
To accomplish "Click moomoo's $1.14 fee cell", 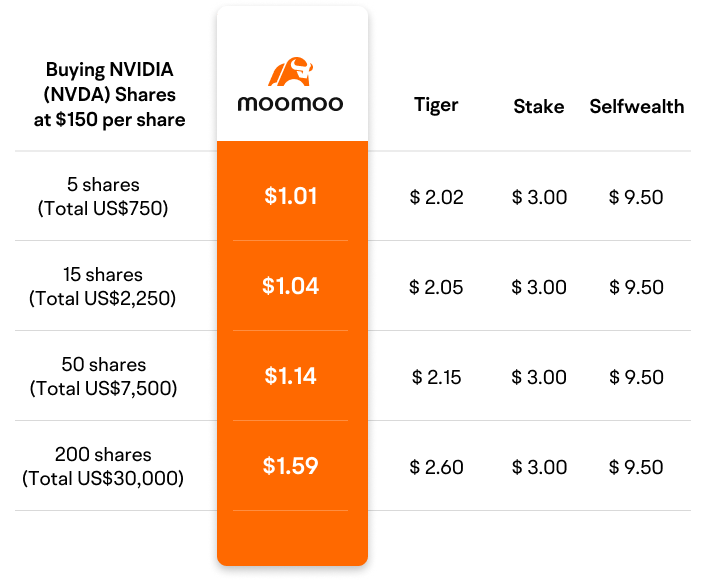I will point(291,376).
